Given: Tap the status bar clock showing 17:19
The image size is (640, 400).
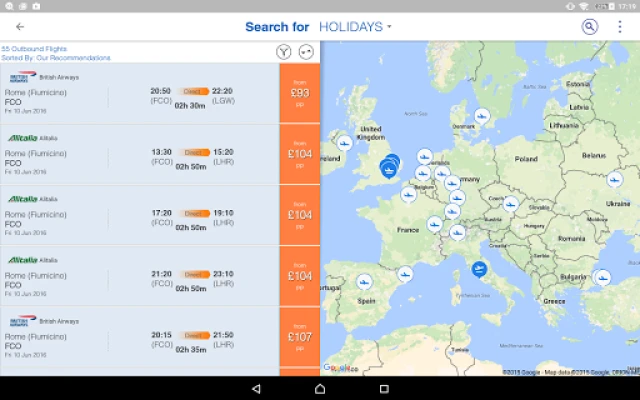Looking at the screenshot, I should point(627,6).
